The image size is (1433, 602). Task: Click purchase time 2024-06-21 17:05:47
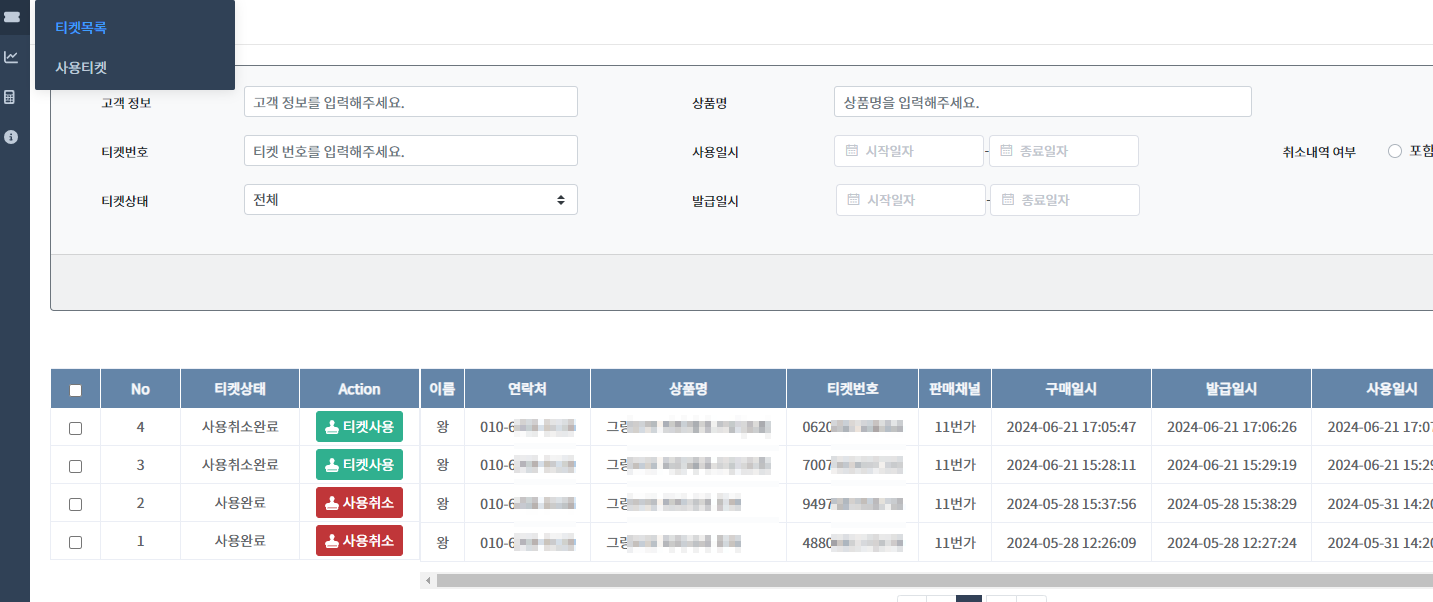pyautogui.click(x=1071, y=427)
